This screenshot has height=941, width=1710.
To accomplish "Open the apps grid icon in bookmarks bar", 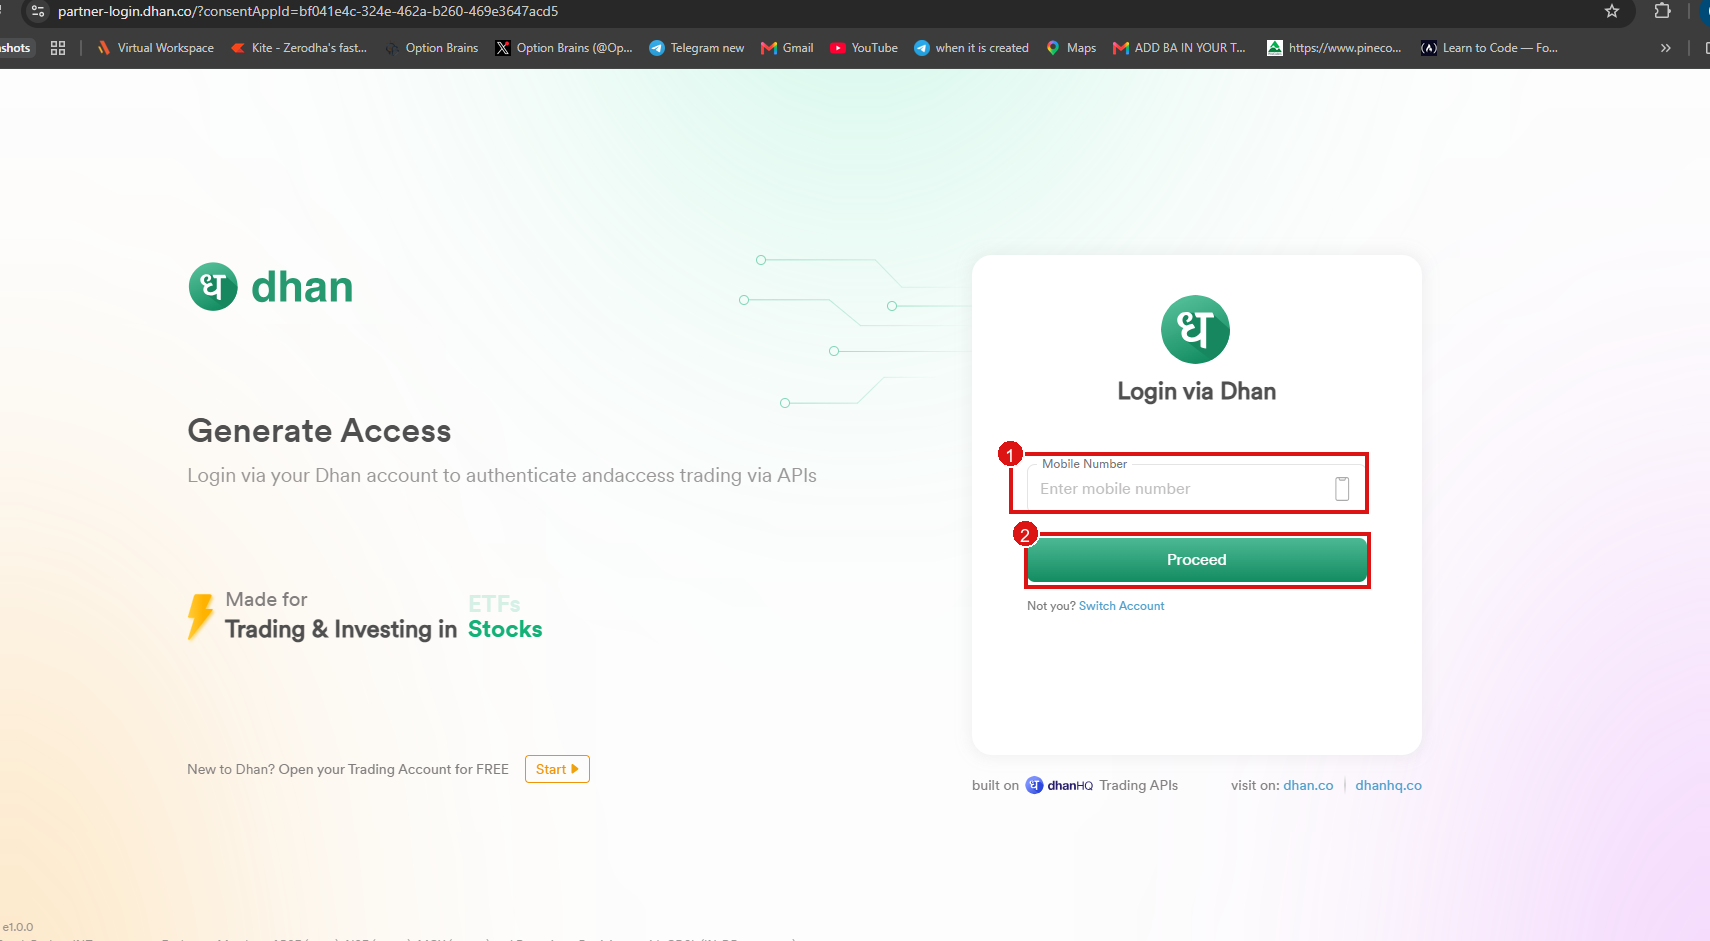I will (58, 48).
